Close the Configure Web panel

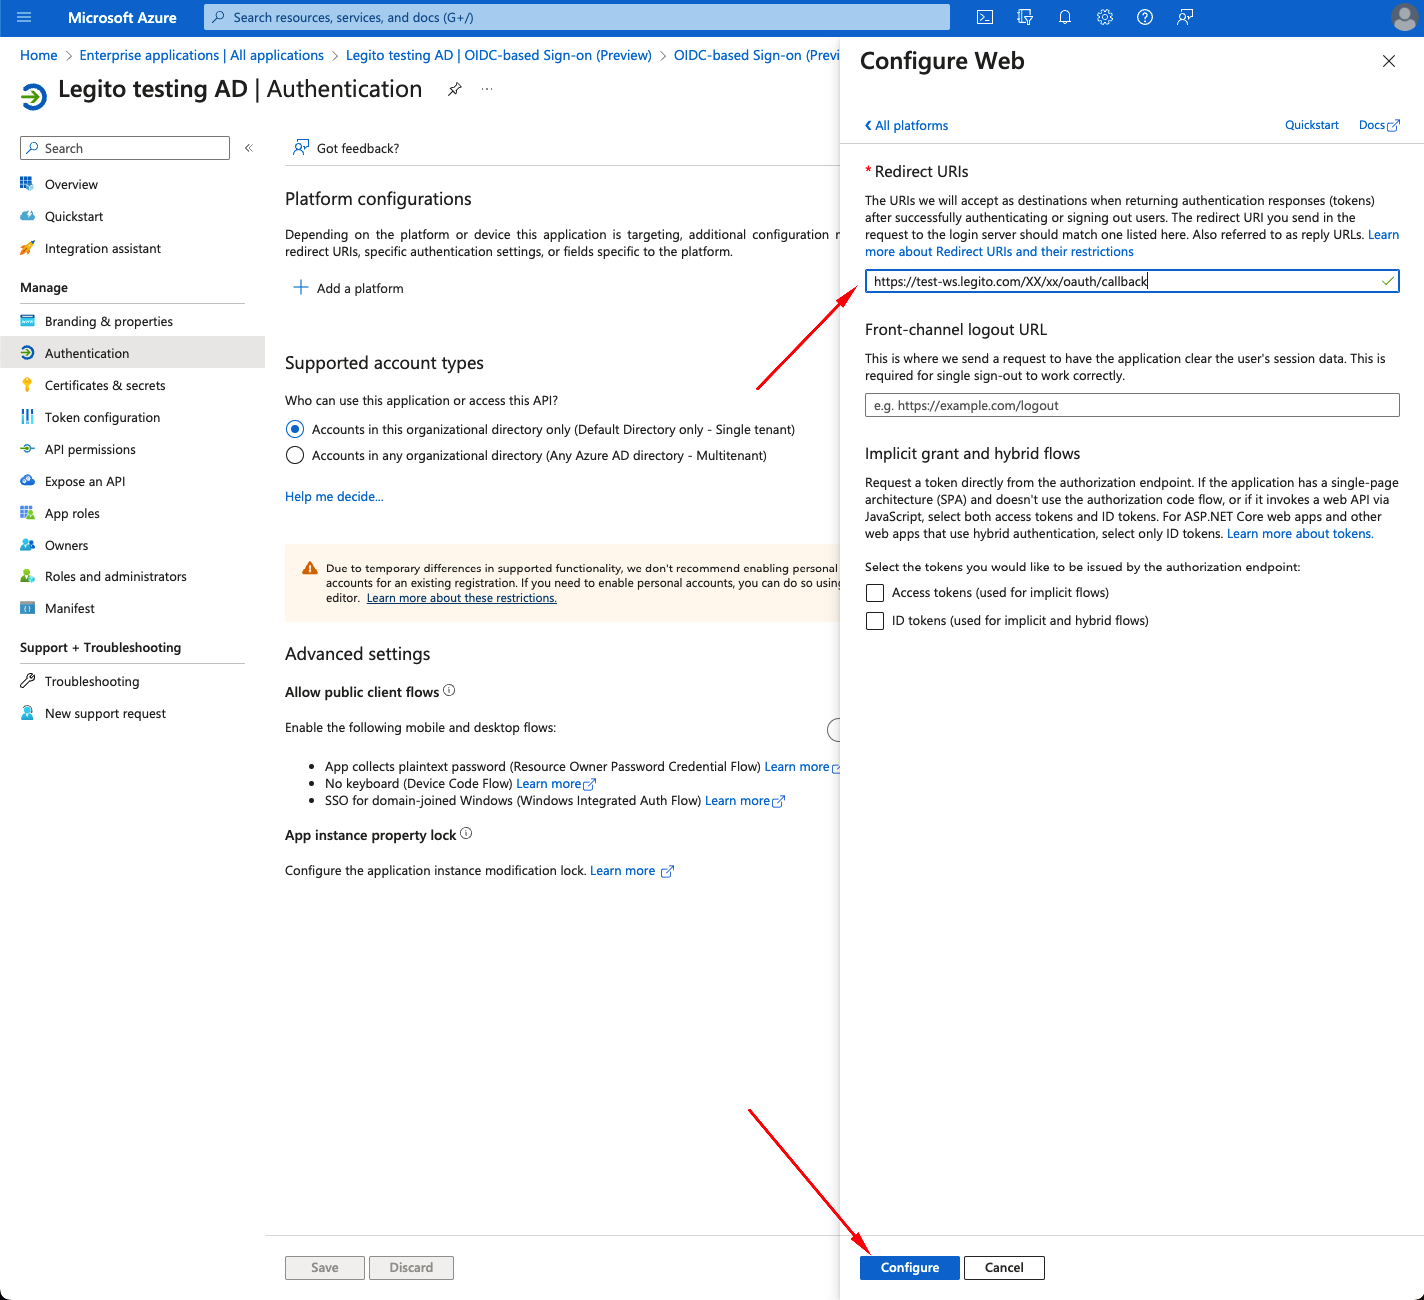1389,61
